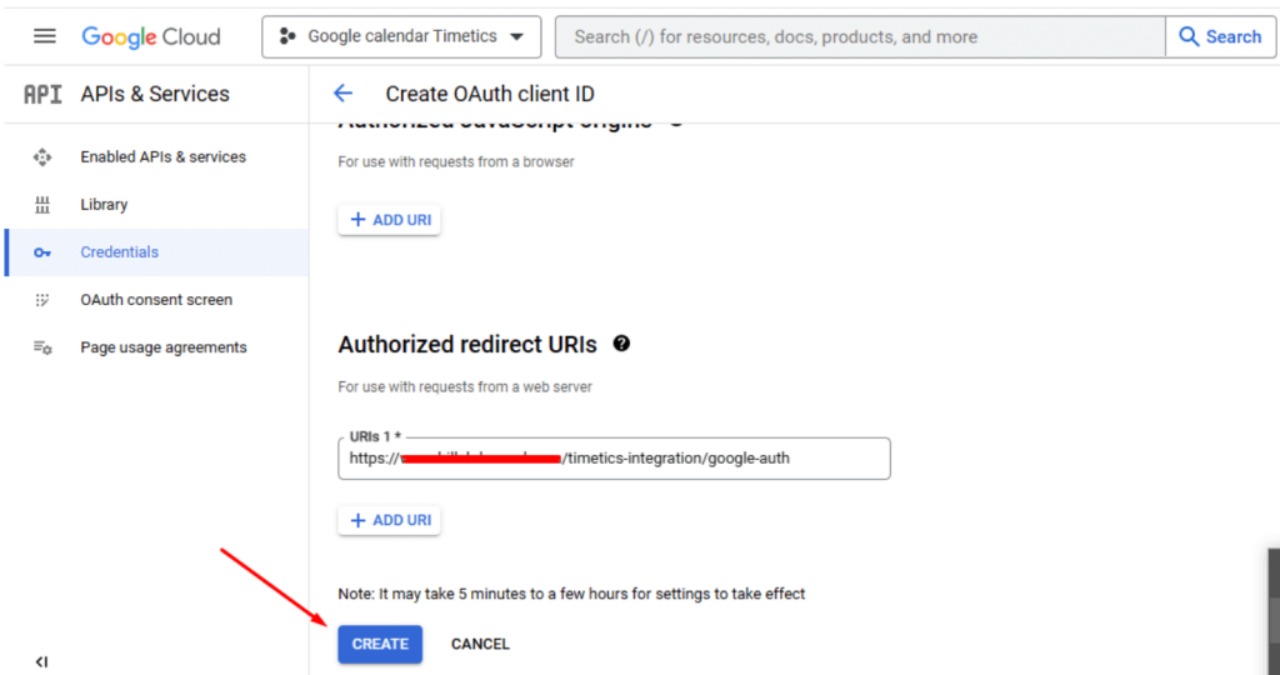Click the APIs & Services API logo

pyautogui.click(x=42, y=94)
